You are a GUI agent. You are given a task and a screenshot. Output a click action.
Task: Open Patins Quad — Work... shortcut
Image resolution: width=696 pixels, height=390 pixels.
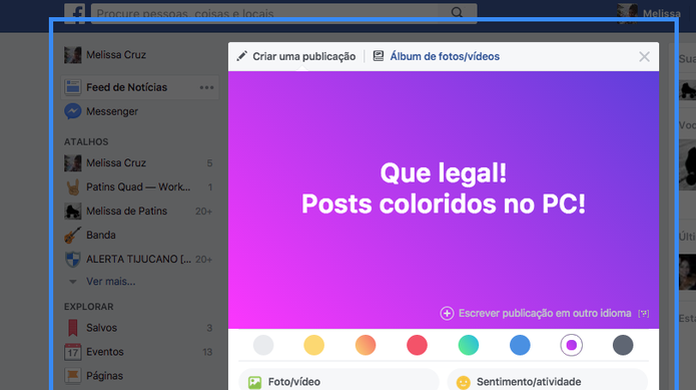[x=138, y=187]
